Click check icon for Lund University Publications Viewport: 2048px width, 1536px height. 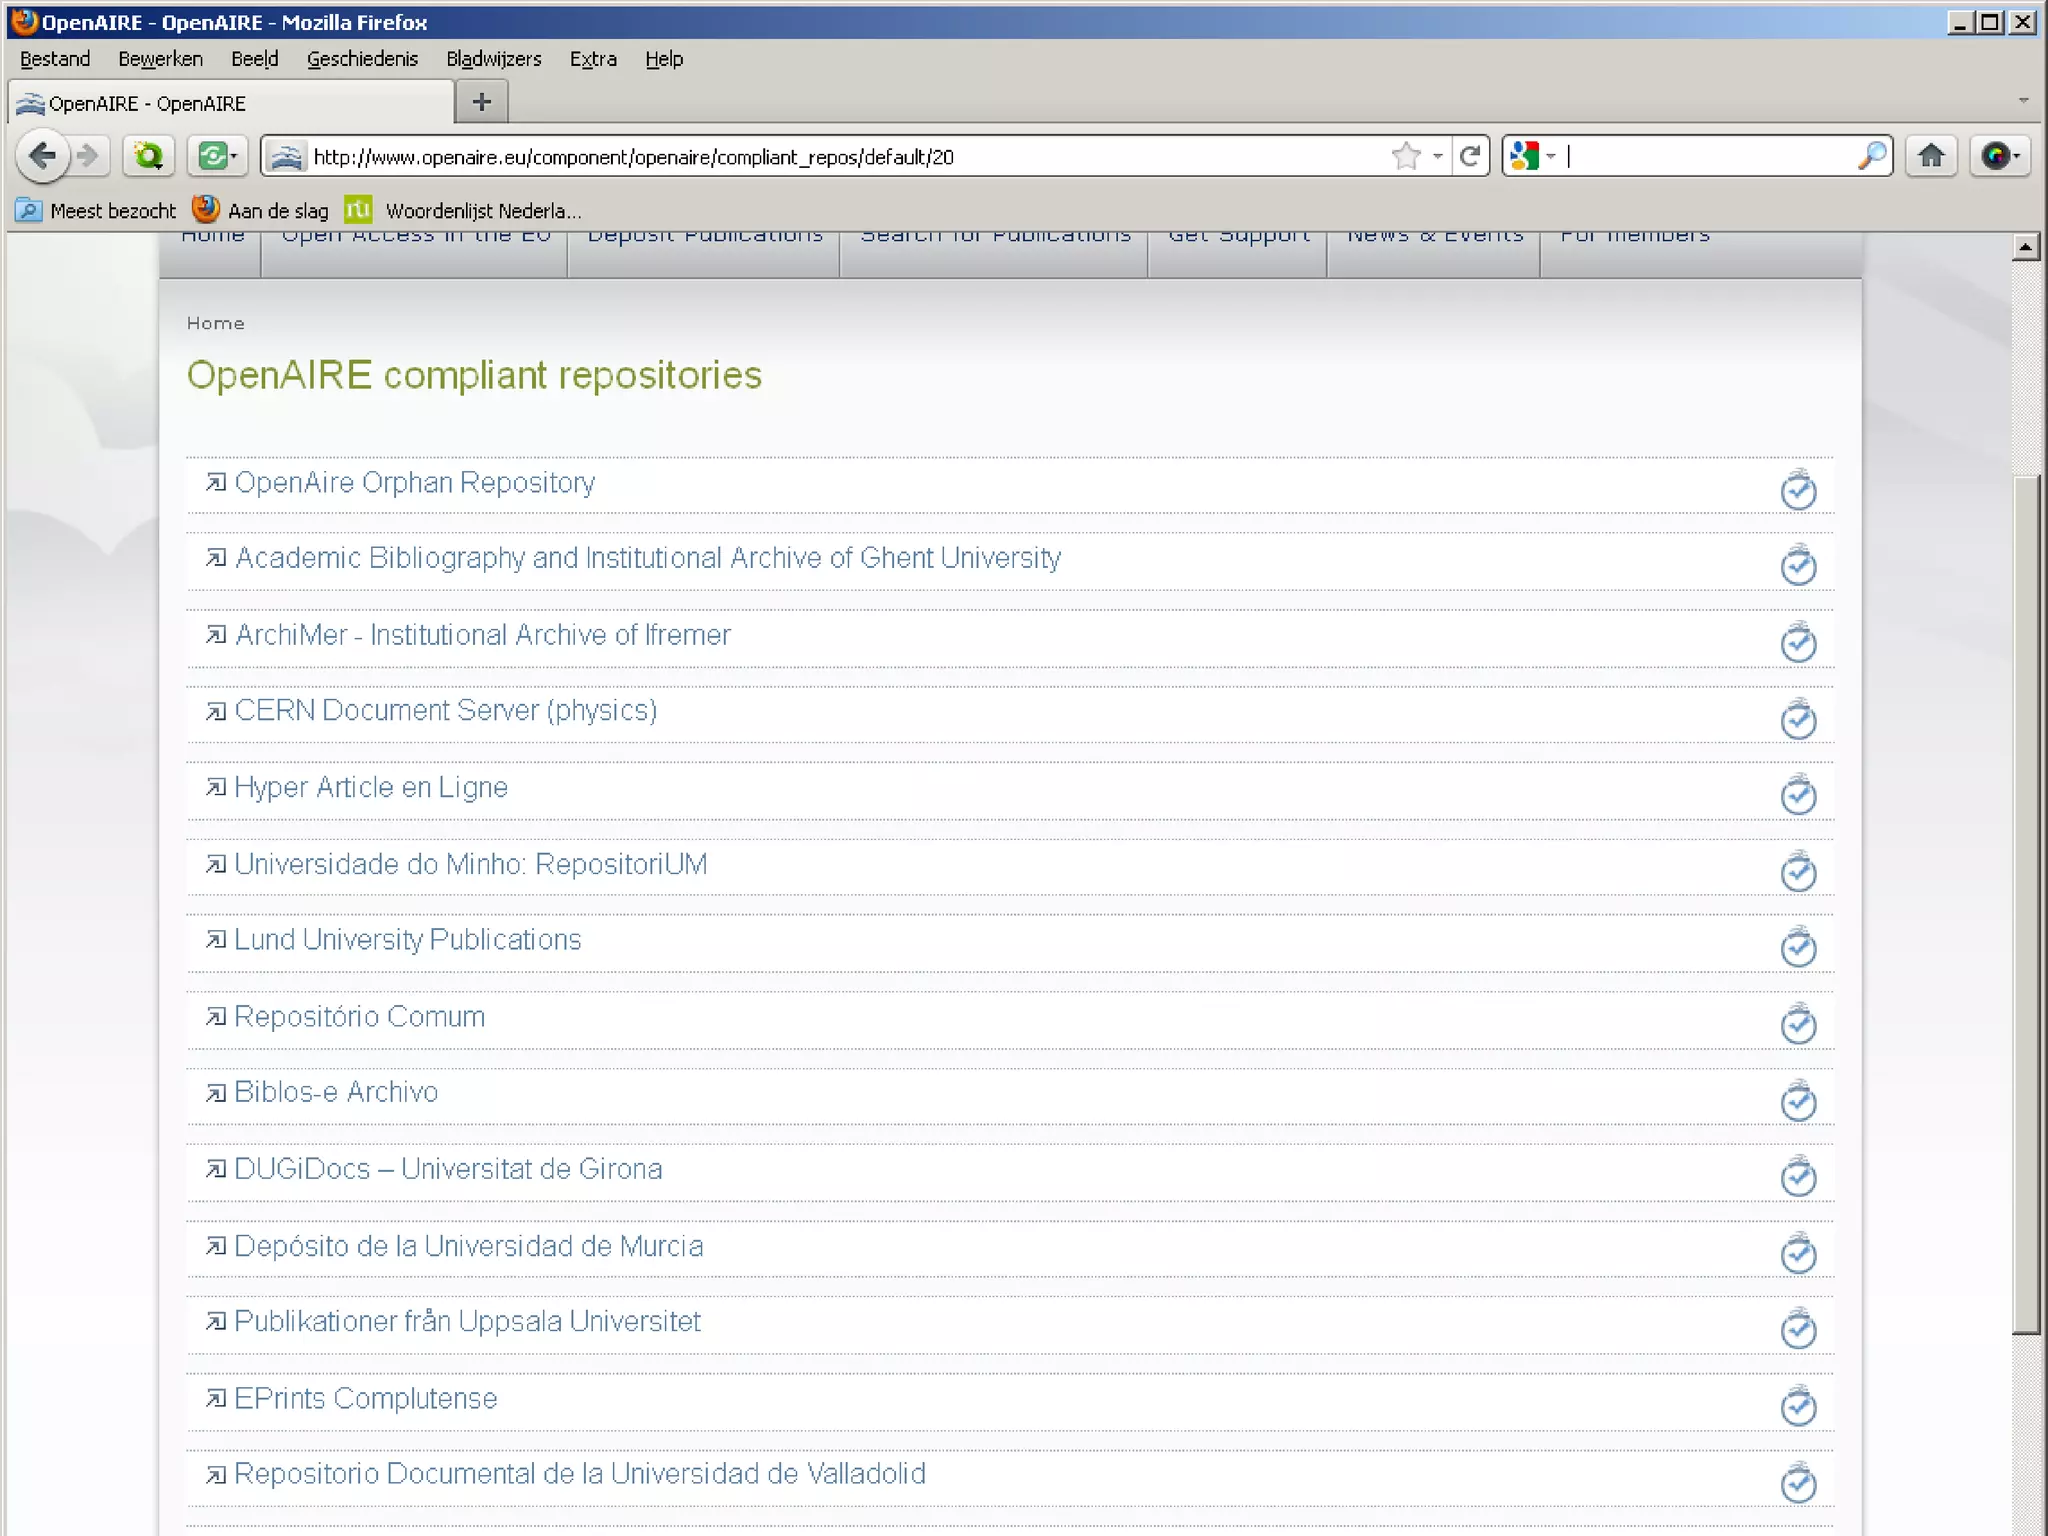(1798, 947)
